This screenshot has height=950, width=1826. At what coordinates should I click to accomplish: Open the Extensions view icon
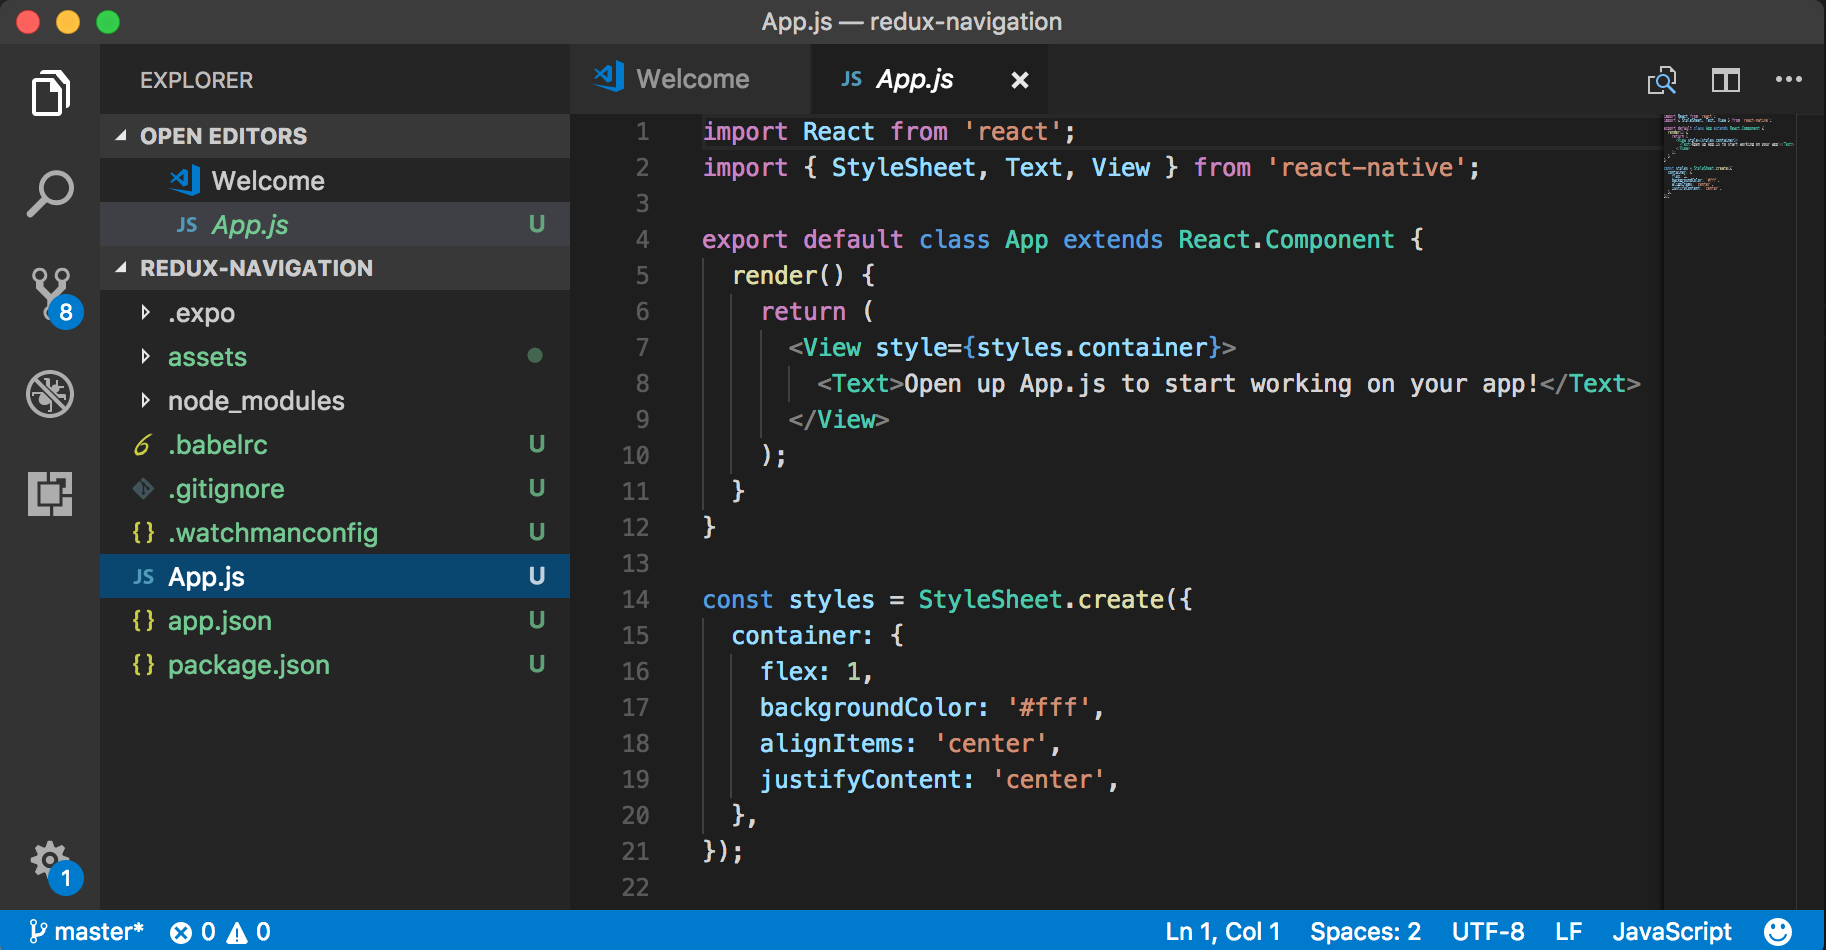click(50, 494)
